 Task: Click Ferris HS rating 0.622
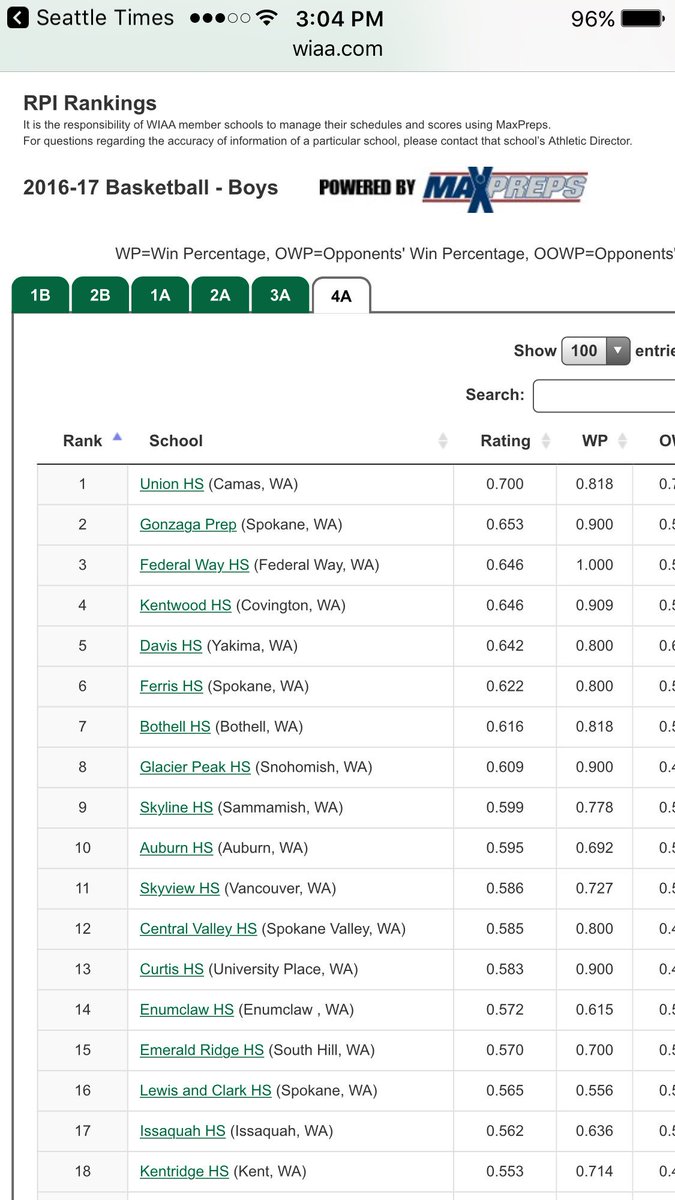pos(505,686)
